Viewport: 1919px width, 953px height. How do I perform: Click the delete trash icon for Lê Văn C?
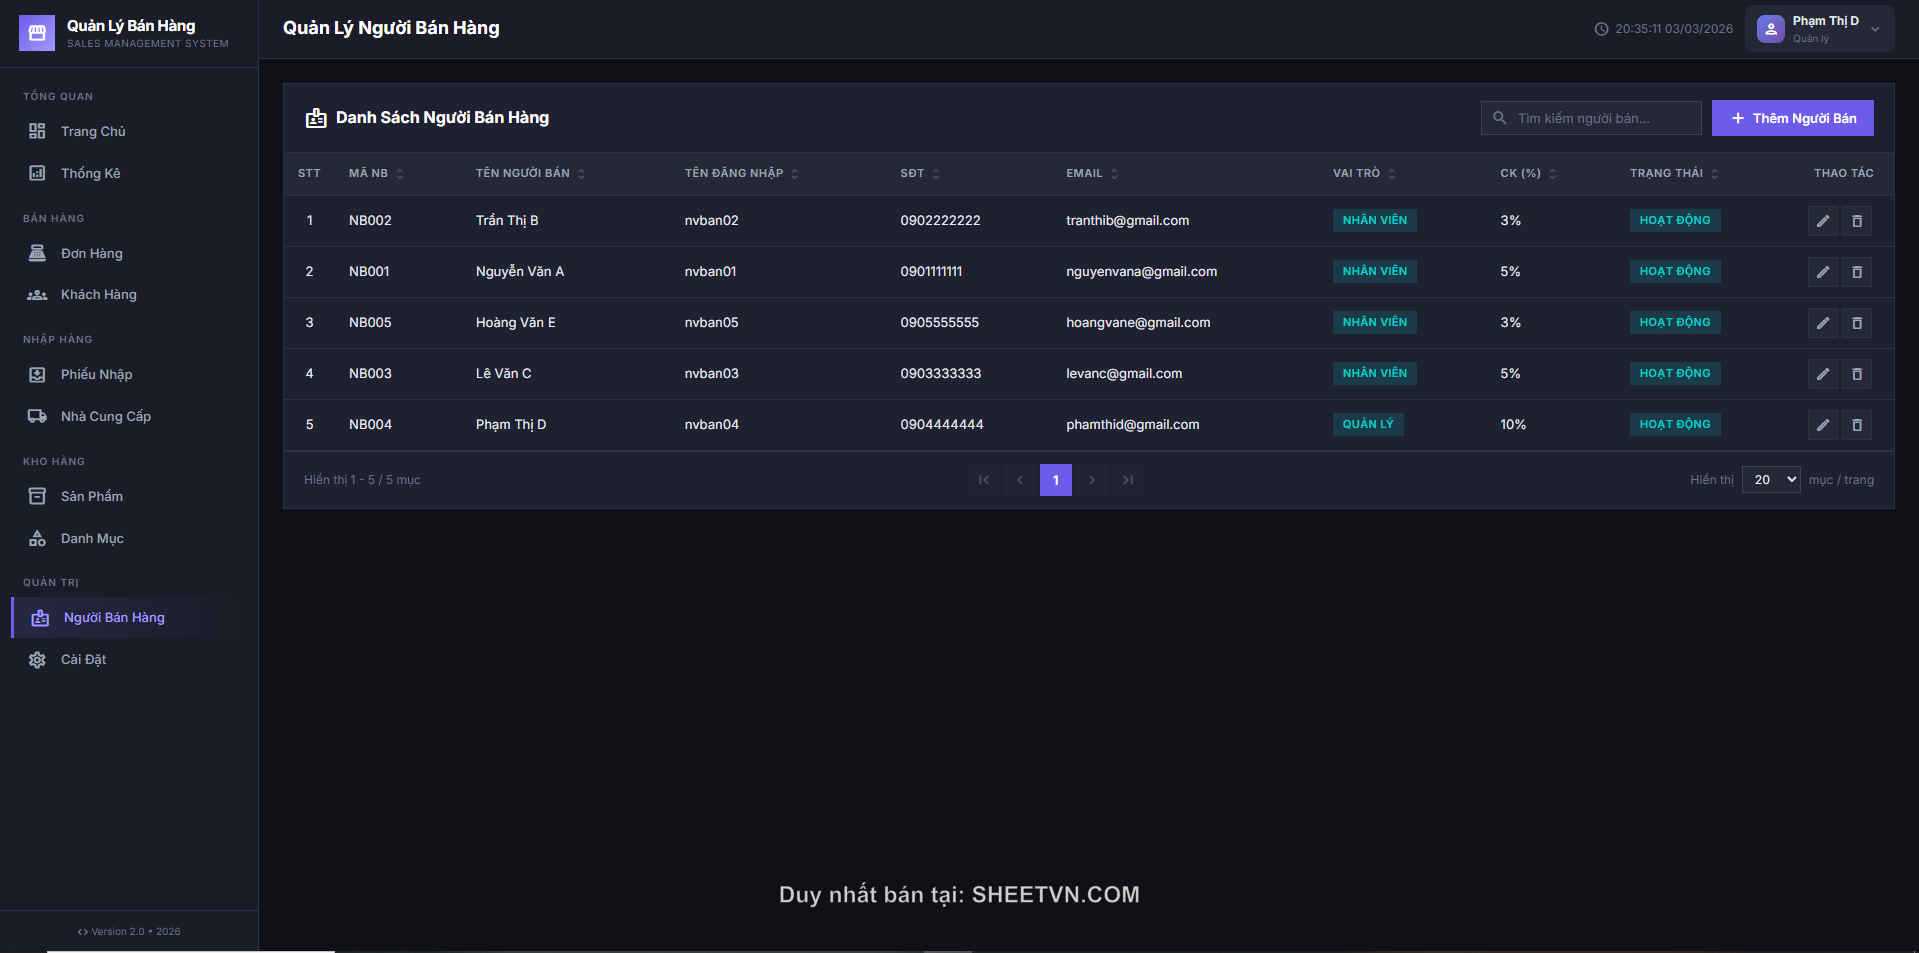1857,374
